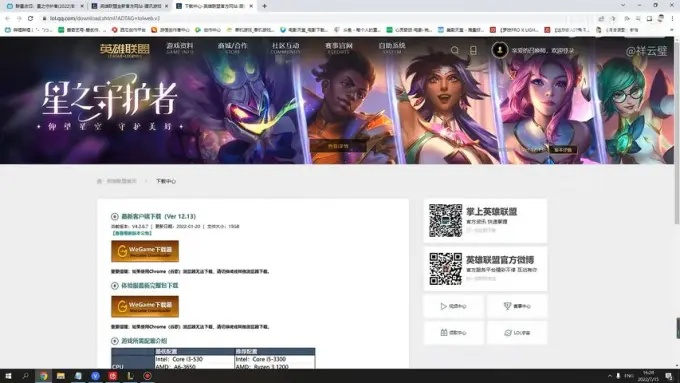Open the 赛事中心 trophy tile
This screenshot has height=383, width=680.
[x=517, y=306]
